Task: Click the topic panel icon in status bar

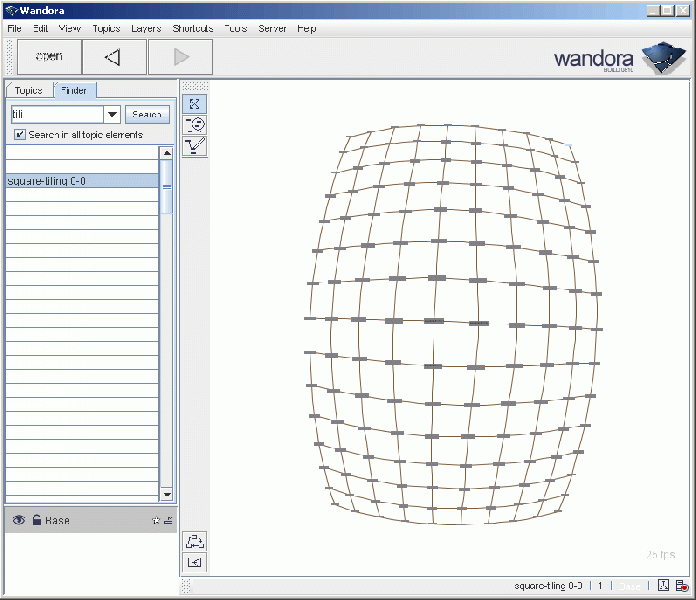Action: tap(663, 587)
